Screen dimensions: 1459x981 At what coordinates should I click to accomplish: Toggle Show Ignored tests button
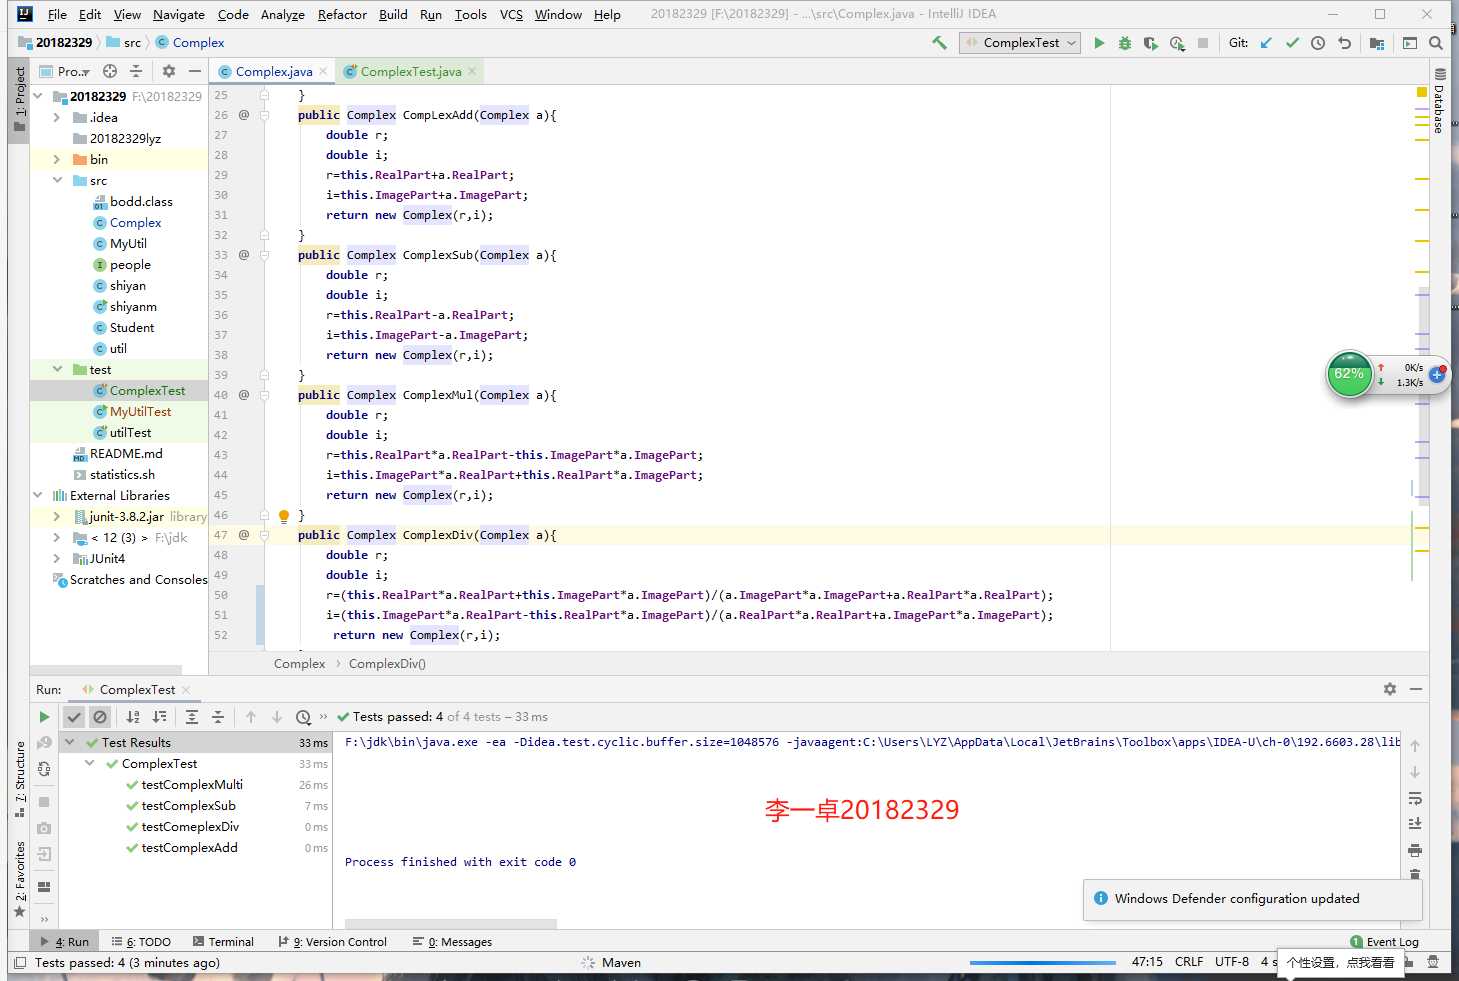[100, 717]
